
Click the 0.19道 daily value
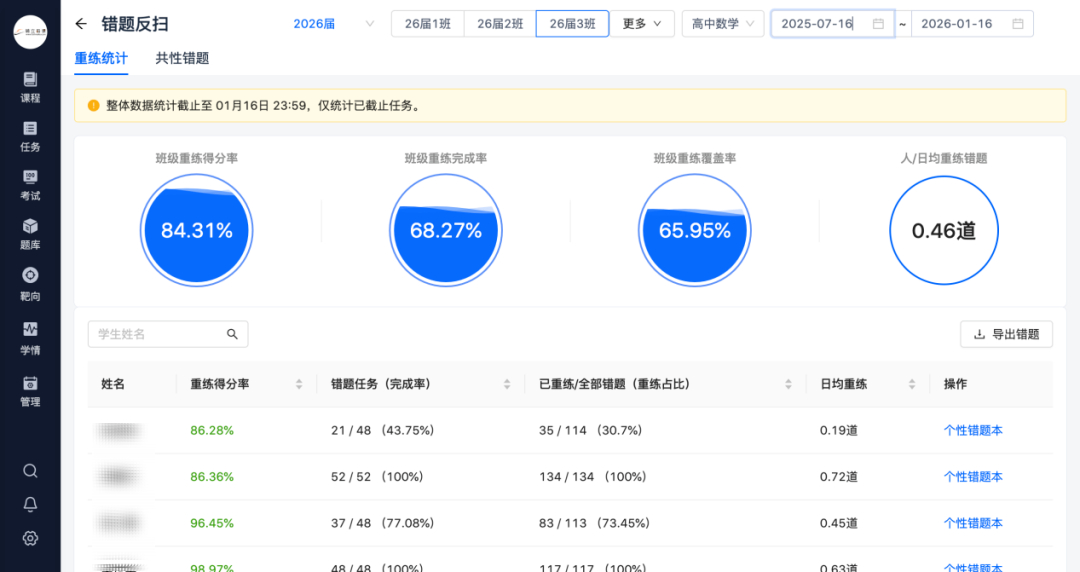click(838, 430)
